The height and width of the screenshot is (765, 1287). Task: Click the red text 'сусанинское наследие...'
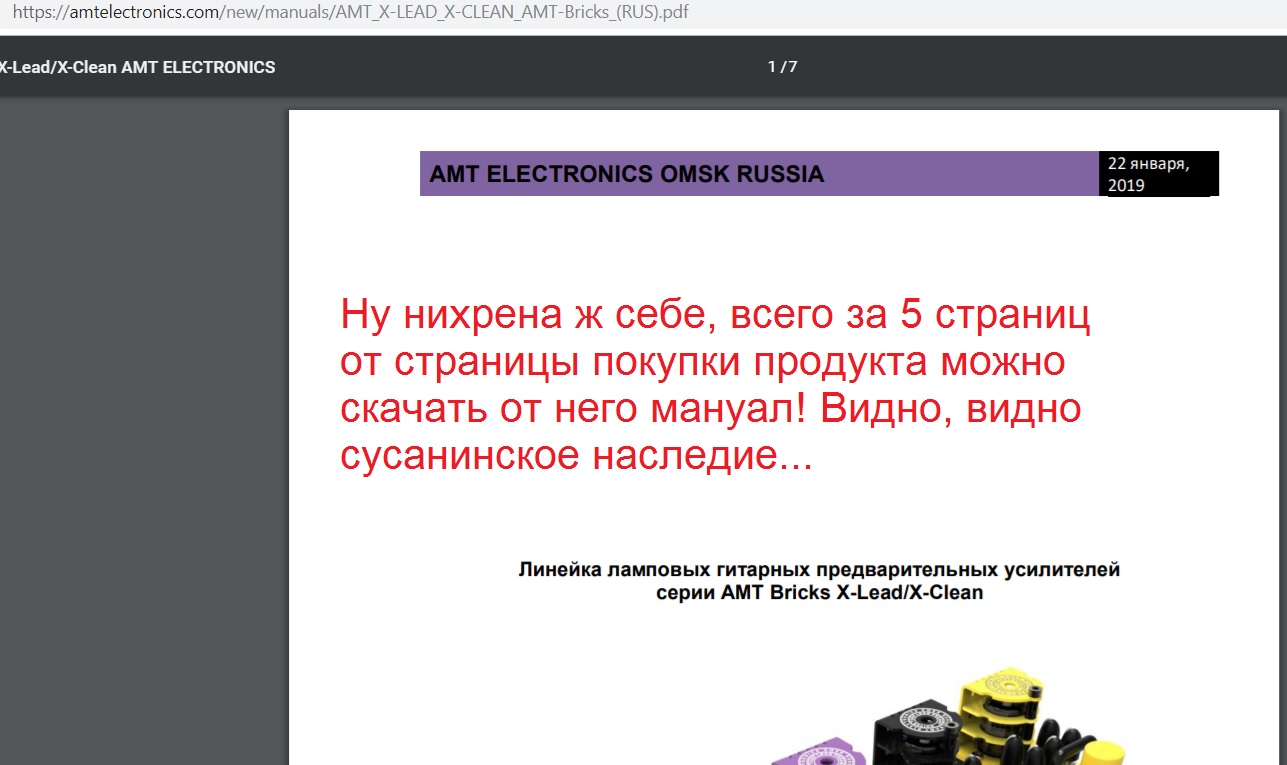(576, 456)
